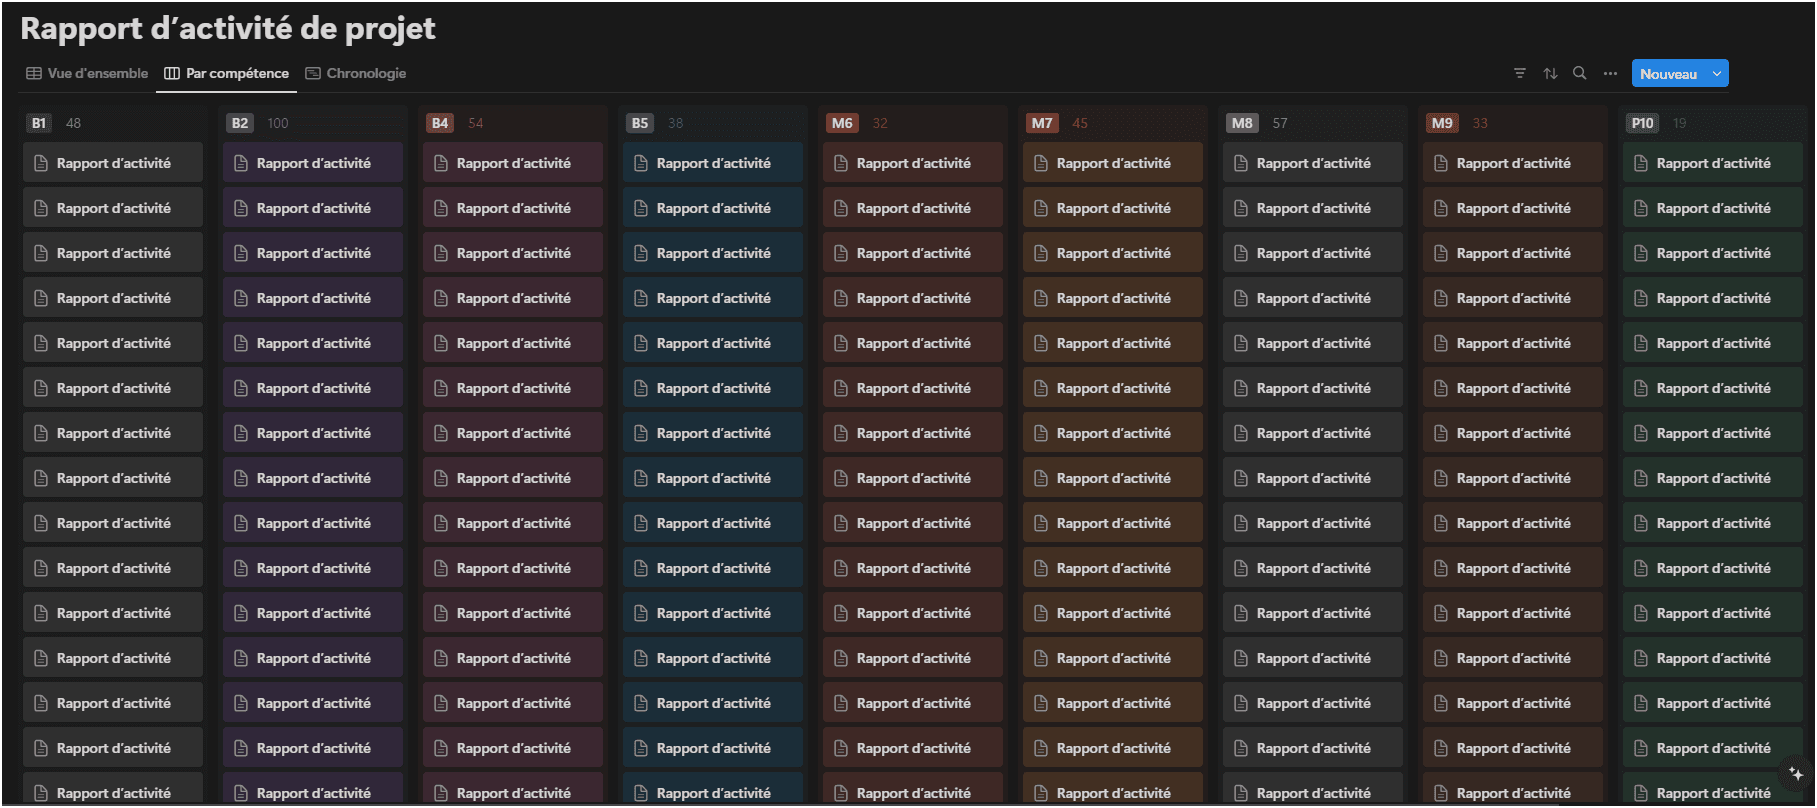The width and height of the screenshot is (1817, 808).
Task: Click the Nouveau button
Action: 1668,74
